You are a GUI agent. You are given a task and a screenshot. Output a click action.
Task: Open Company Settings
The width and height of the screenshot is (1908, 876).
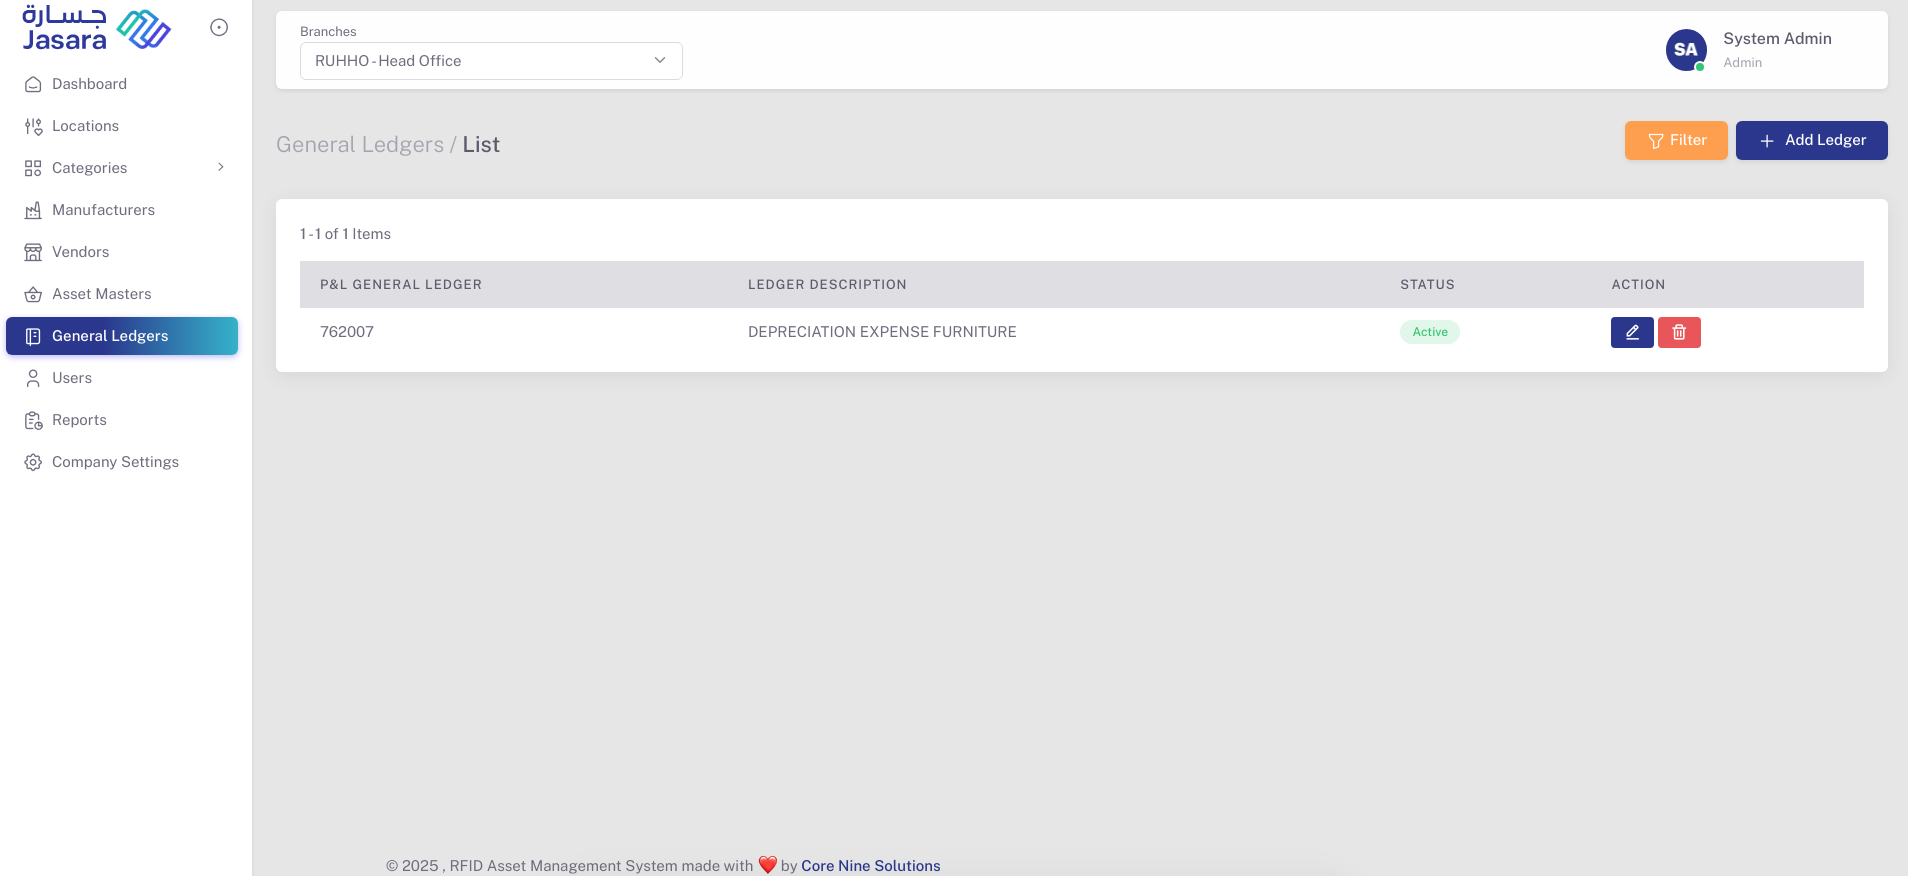coord(115,462)
